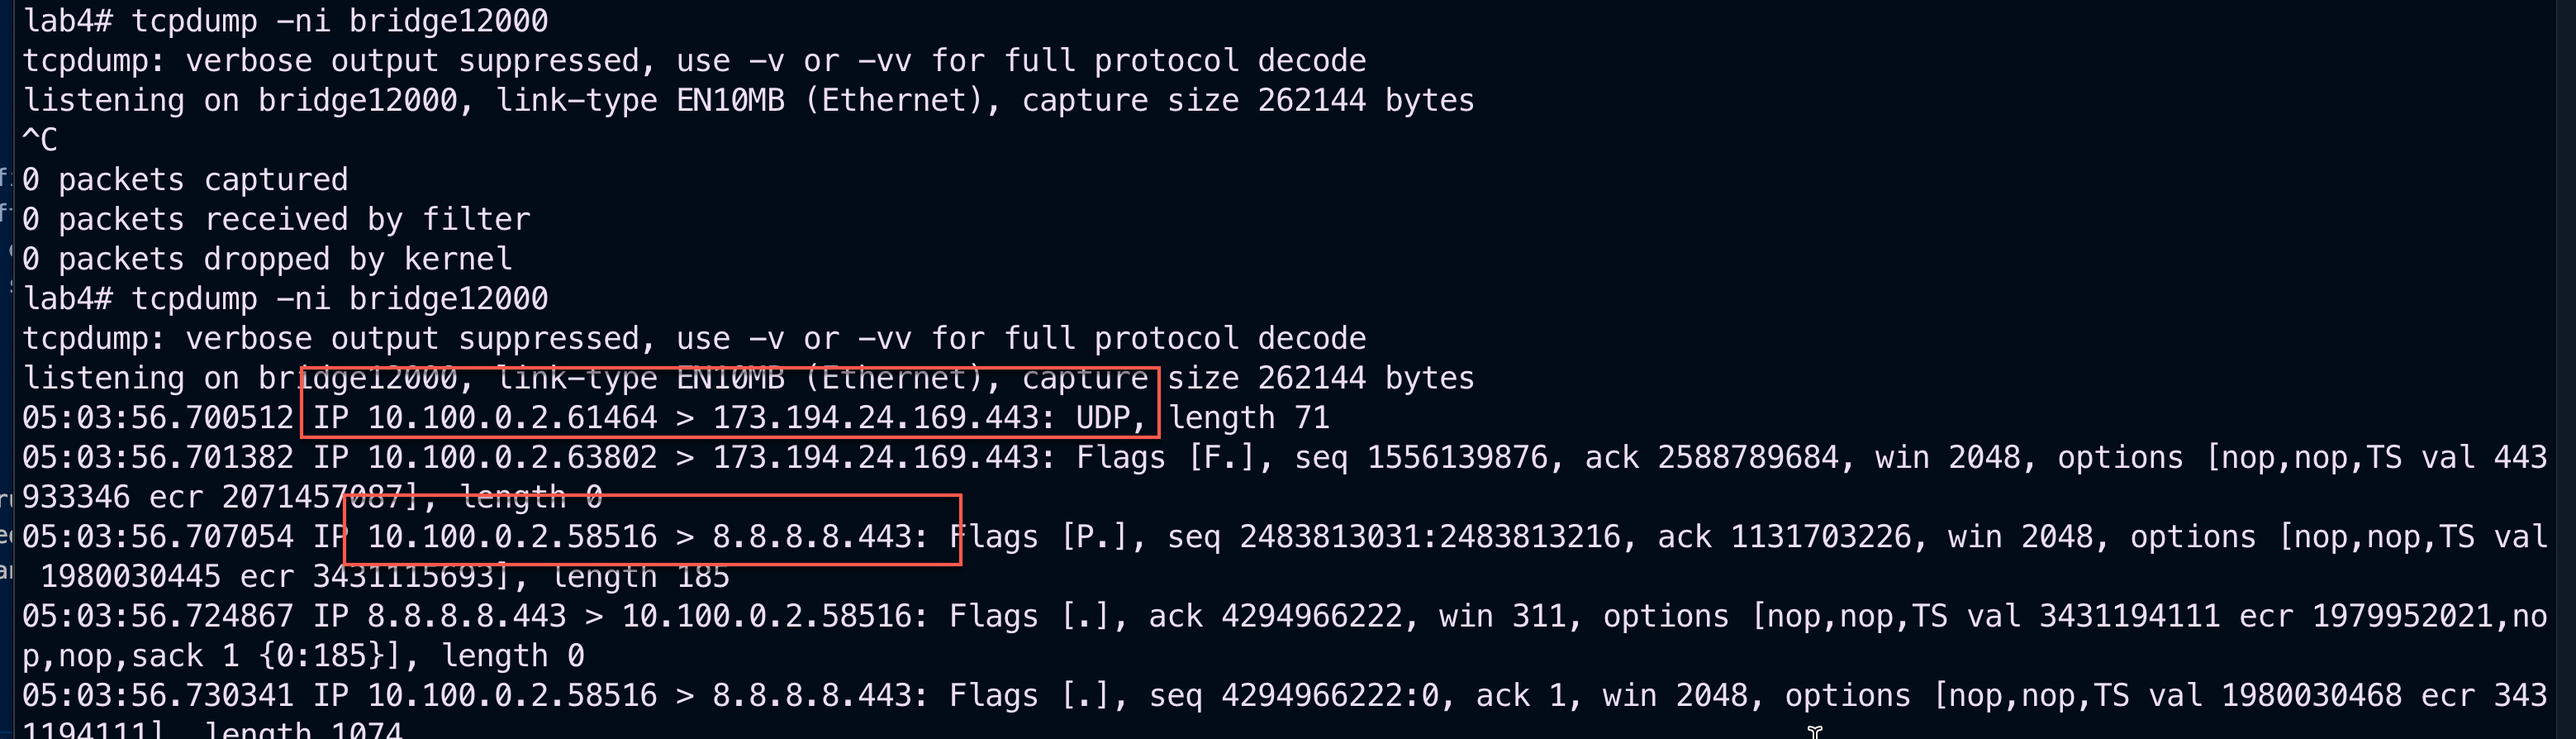Click 'seq 4294966222:0' in last packet
The width and height of the screenshot is (2576, 739).
pos(1294,695)
